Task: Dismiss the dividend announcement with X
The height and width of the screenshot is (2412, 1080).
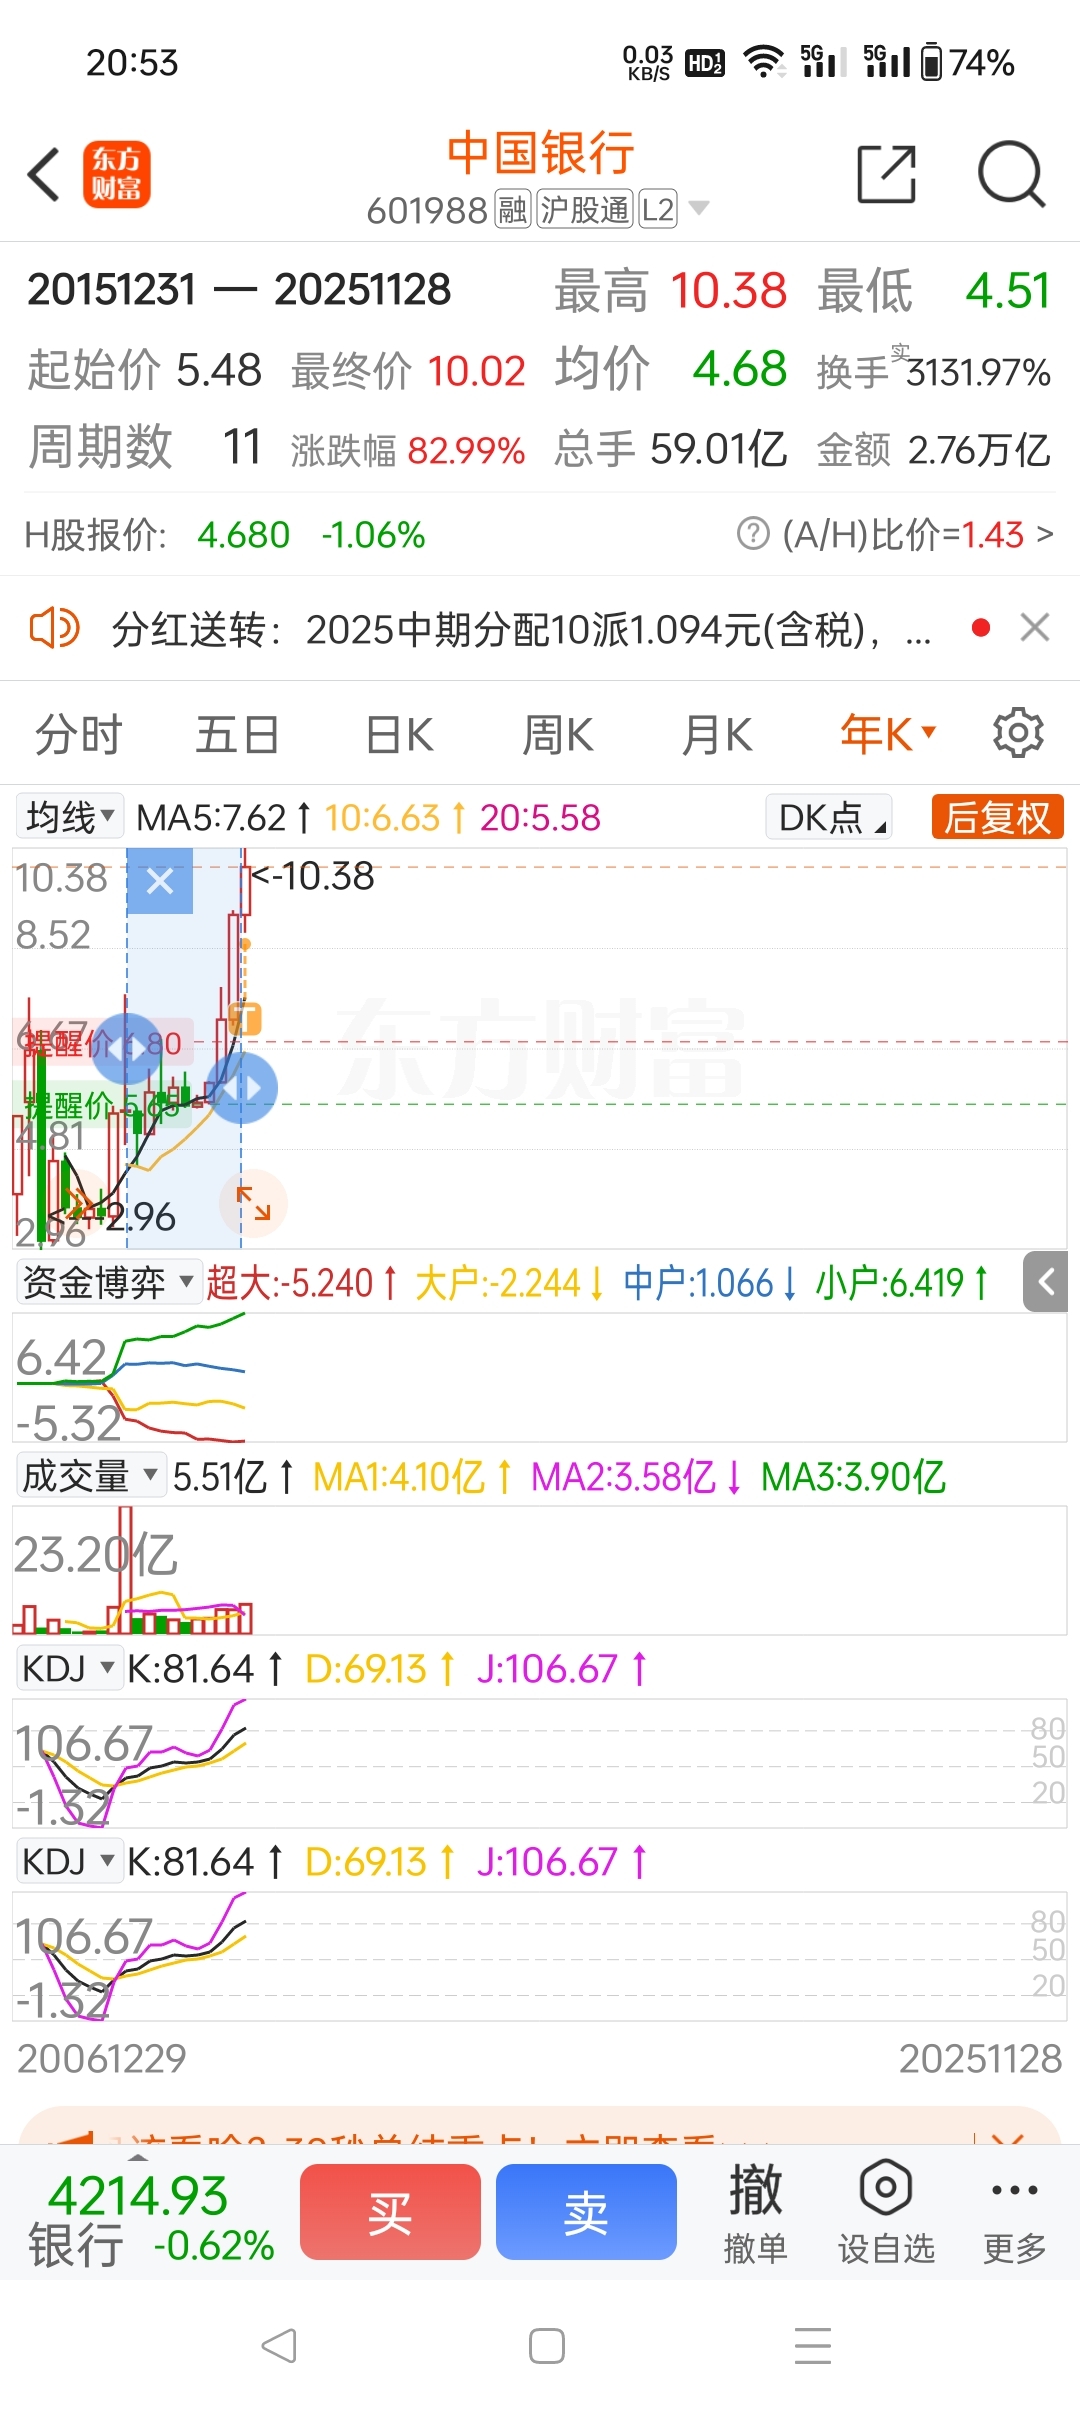Action: click(1034, 627)
